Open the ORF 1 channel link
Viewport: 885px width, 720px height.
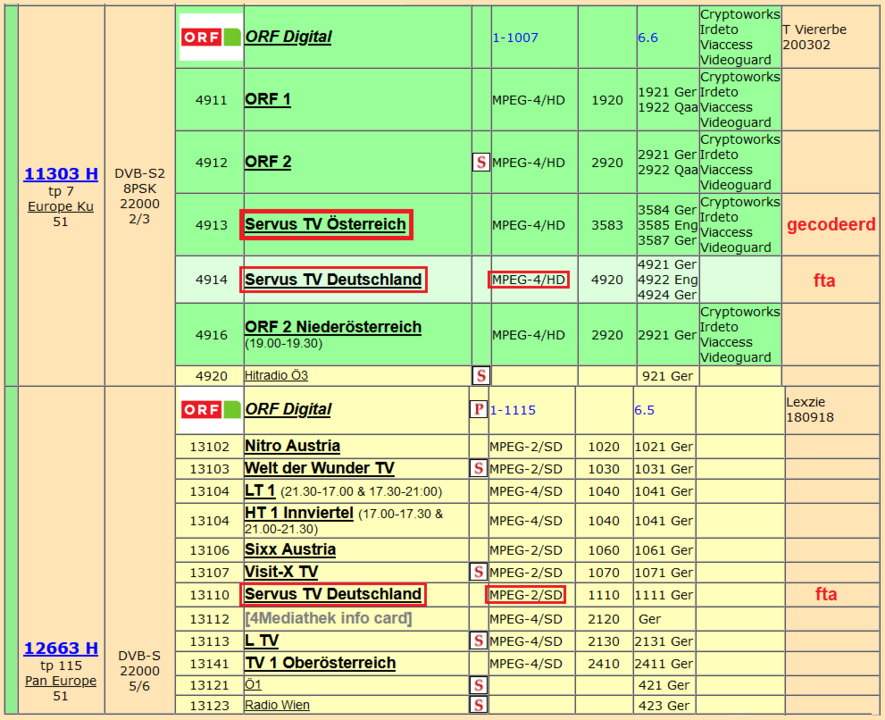click(x=268, y=100)
